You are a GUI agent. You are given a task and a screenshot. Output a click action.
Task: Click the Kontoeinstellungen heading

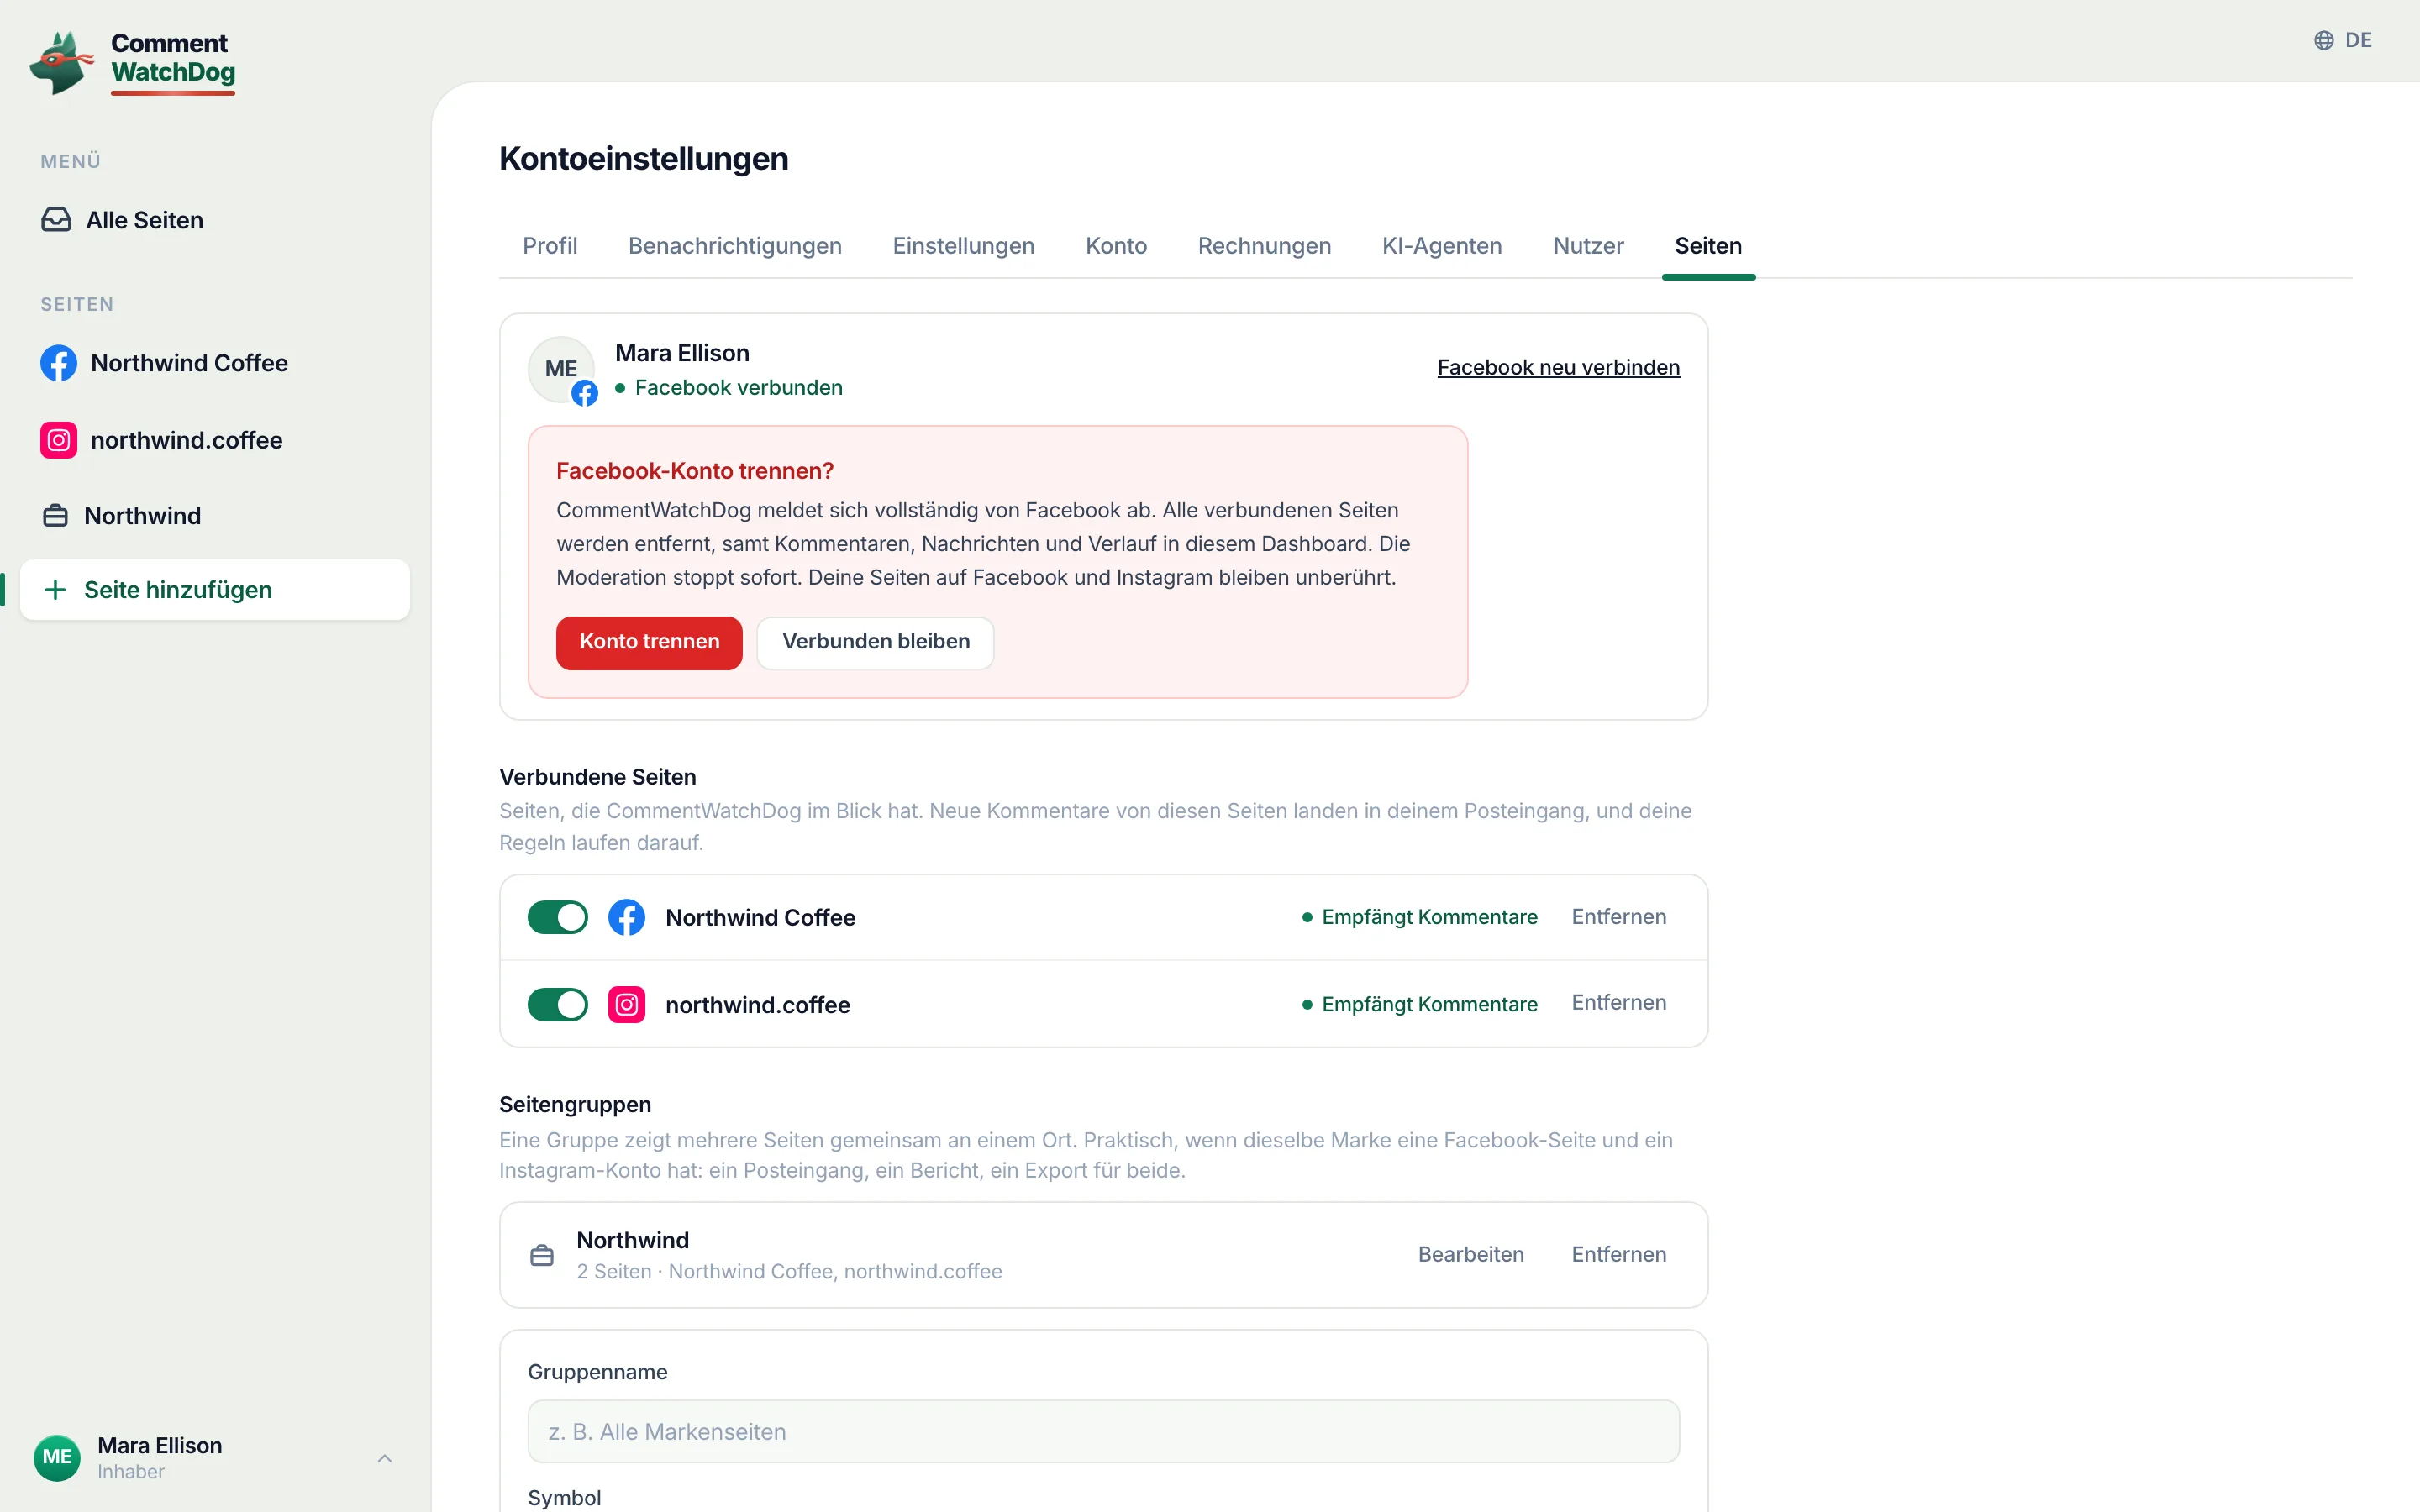coord(644,159)
